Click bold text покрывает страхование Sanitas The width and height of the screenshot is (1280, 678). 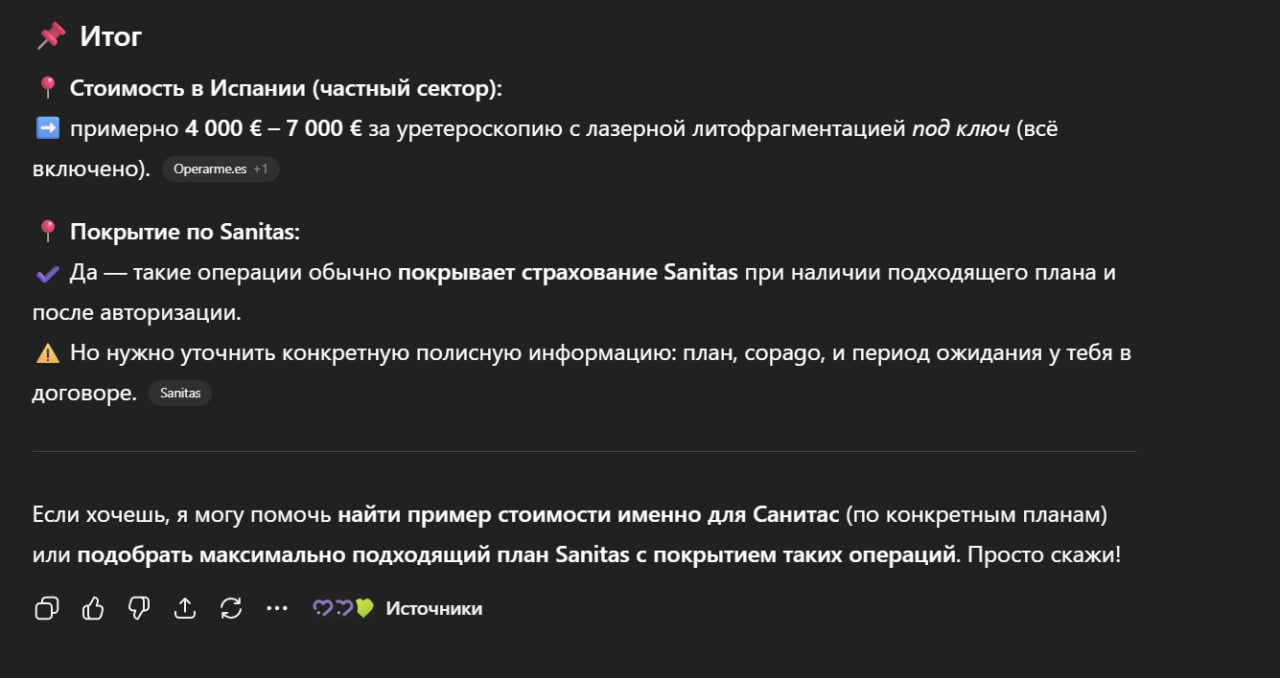point(567,272)
